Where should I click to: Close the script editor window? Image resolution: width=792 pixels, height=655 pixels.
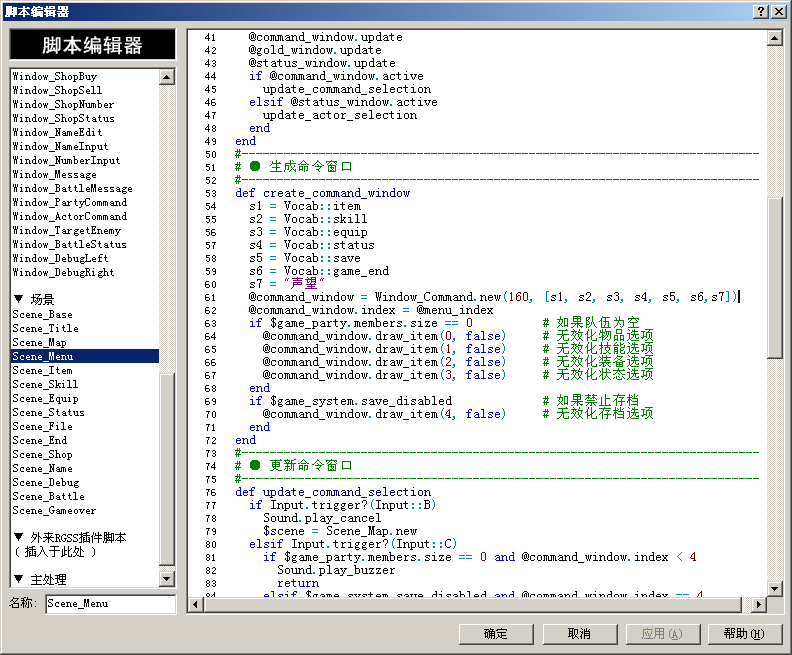click(x=778, y=12)
